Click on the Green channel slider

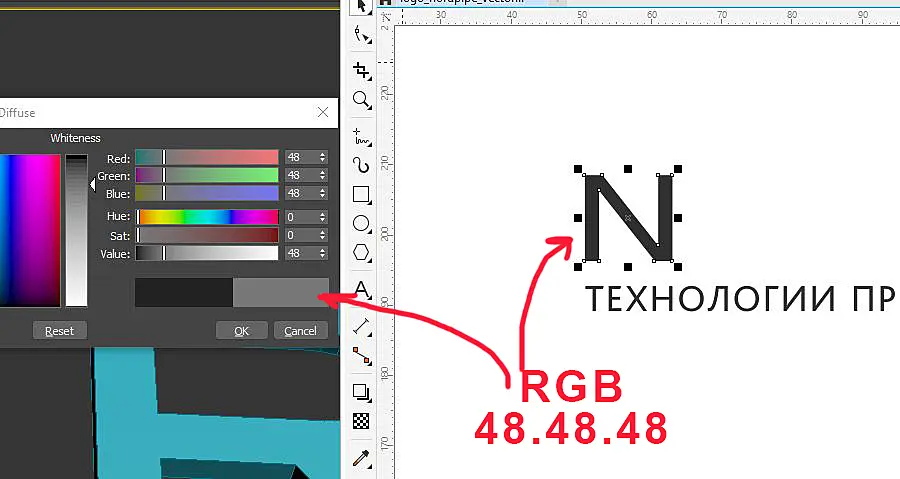click(x=207, y=175)
